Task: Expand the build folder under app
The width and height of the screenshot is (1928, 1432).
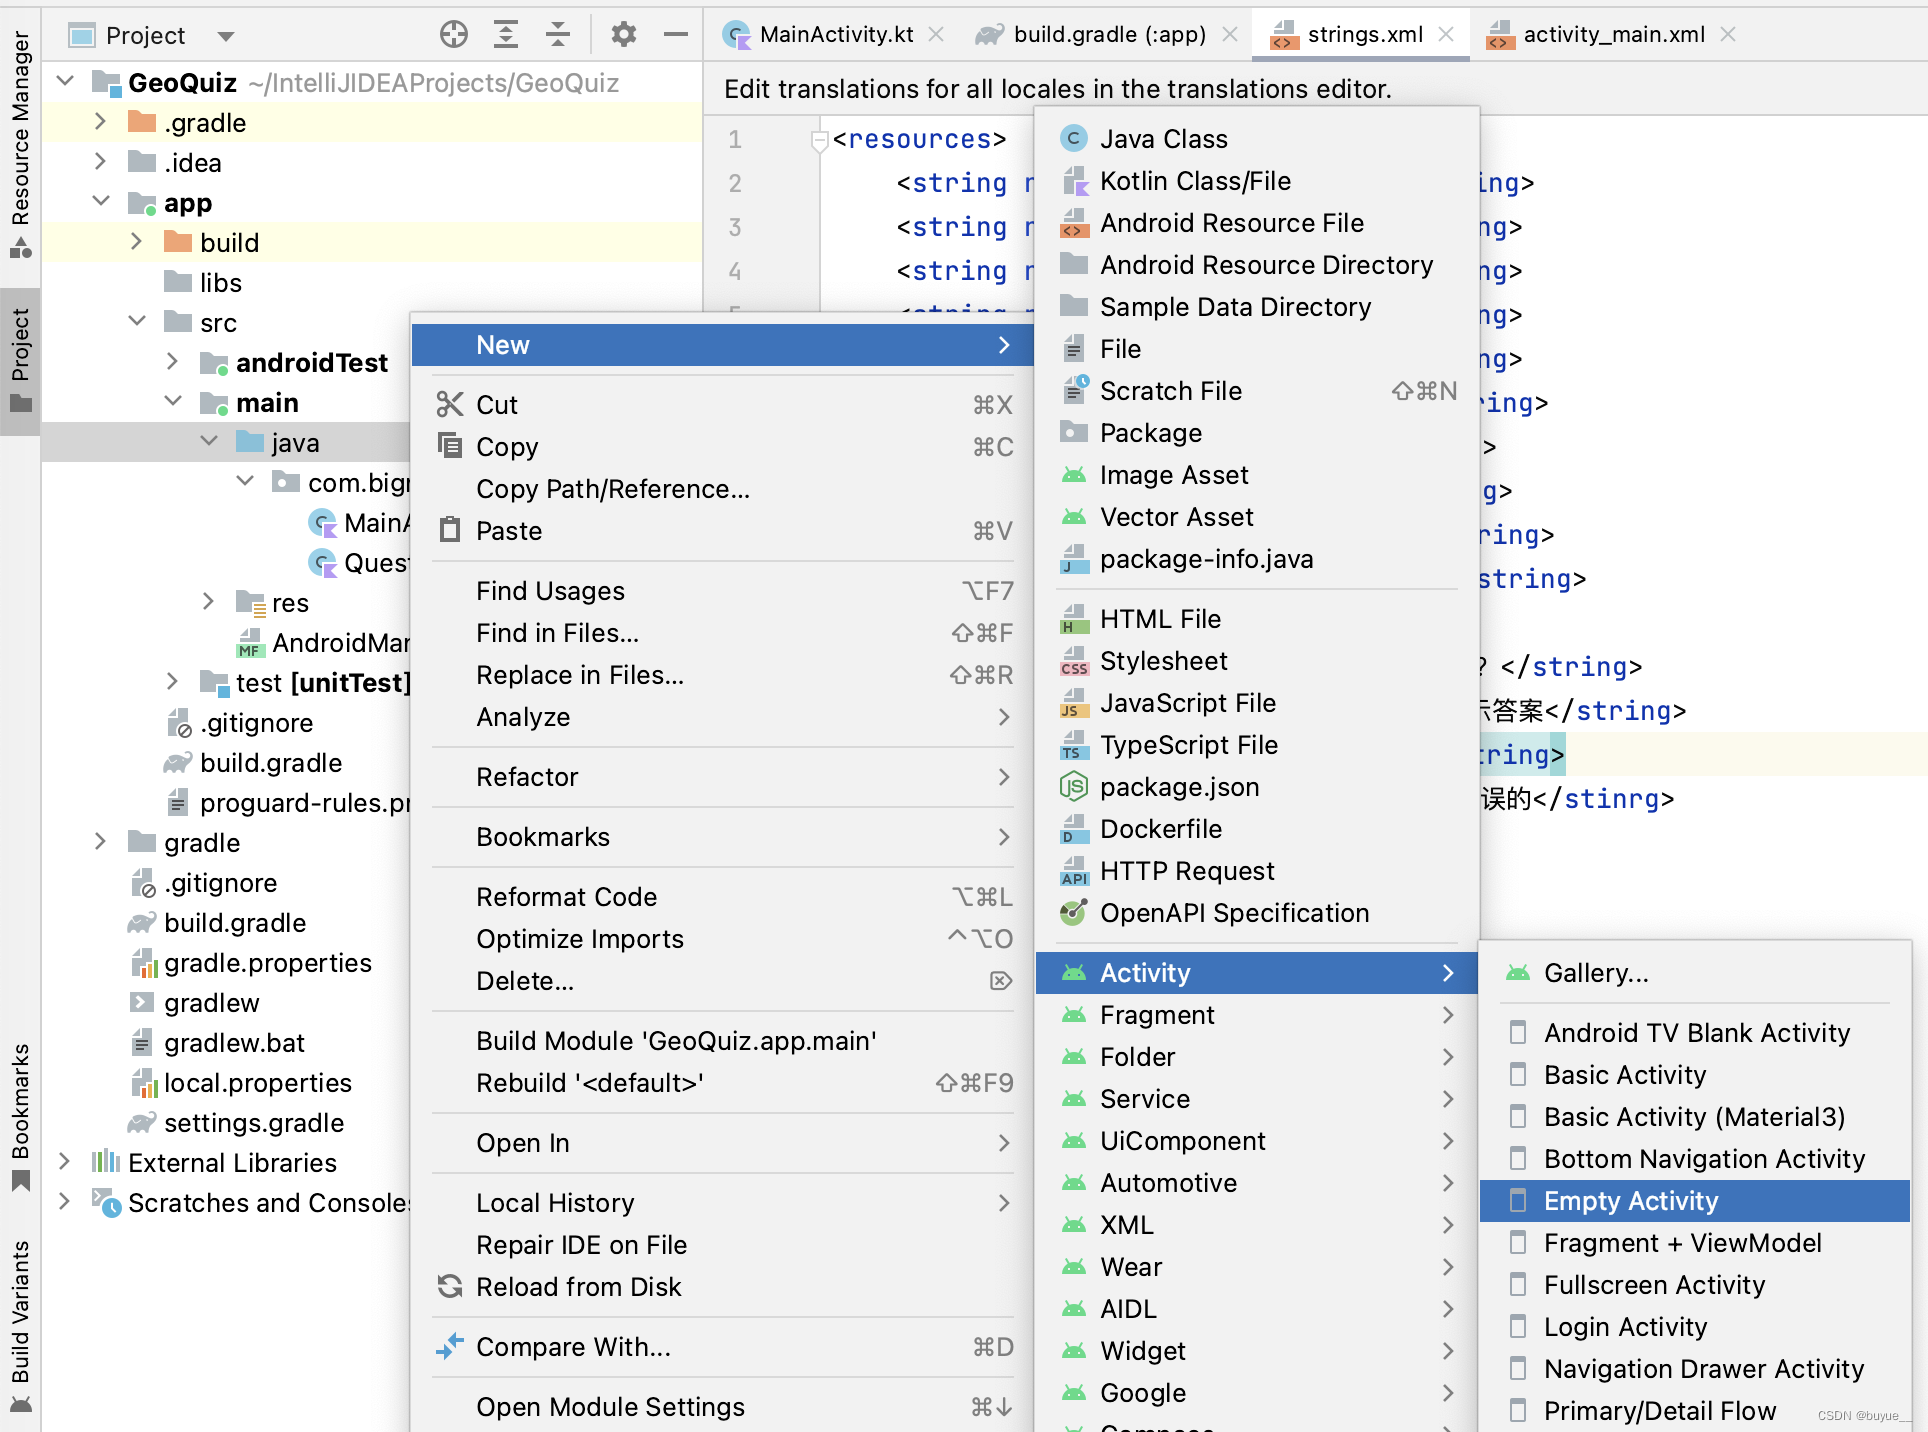Action: click(x=136, y=242)
